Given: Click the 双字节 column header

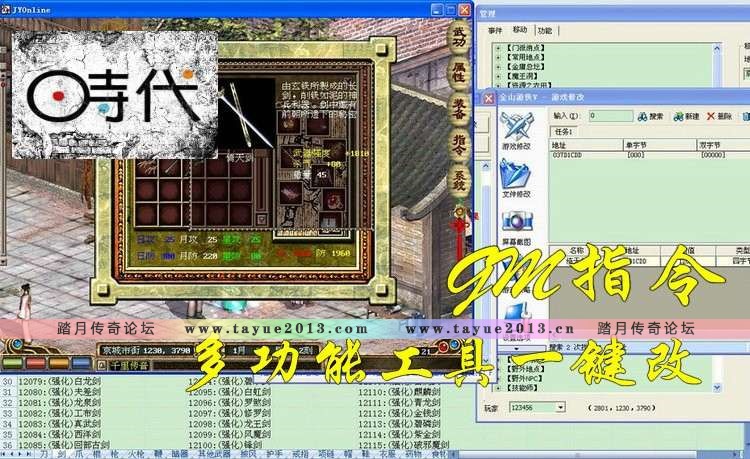Looking at the screenshot, I should pos(723,145).
